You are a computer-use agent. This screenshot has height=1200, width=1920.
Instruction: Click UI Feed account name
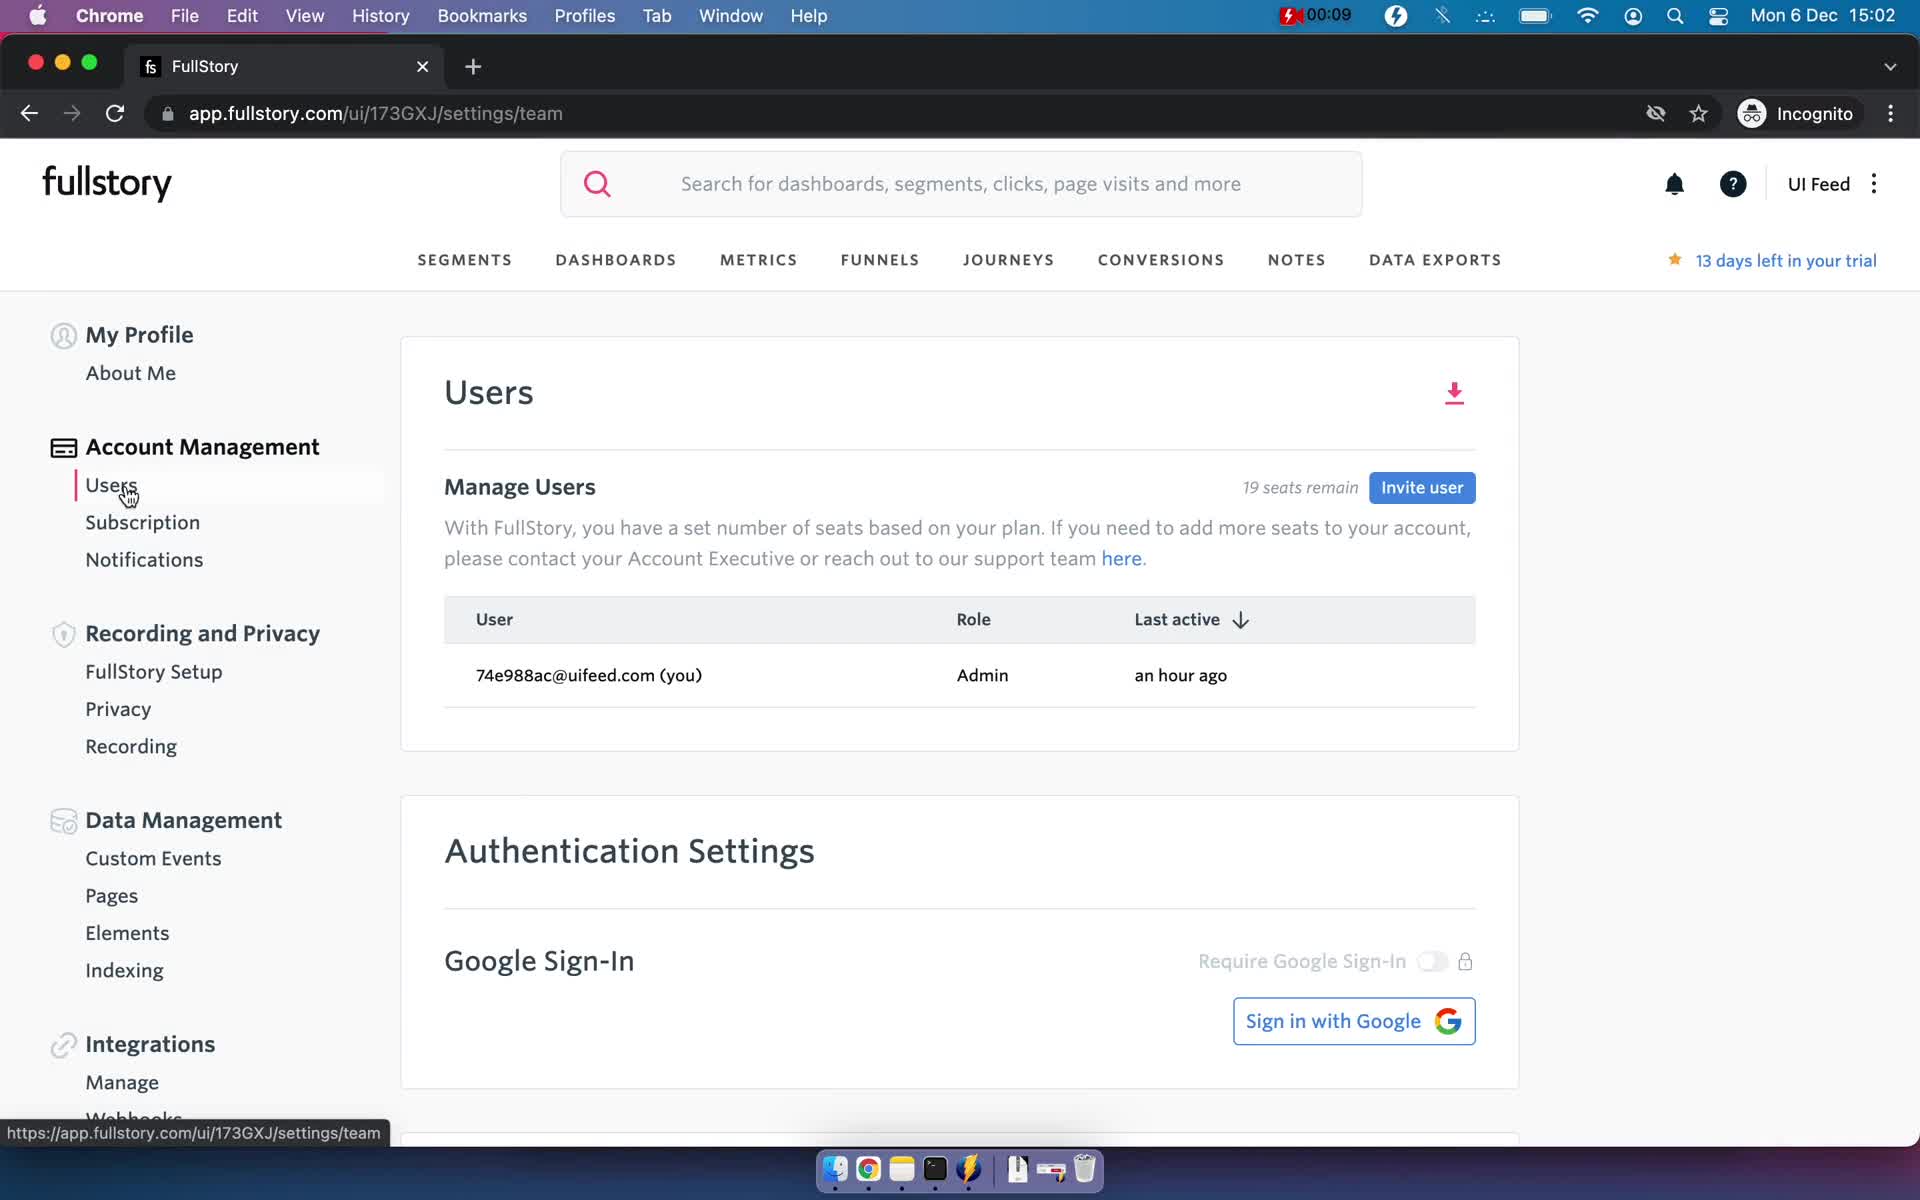[1818, 184]
